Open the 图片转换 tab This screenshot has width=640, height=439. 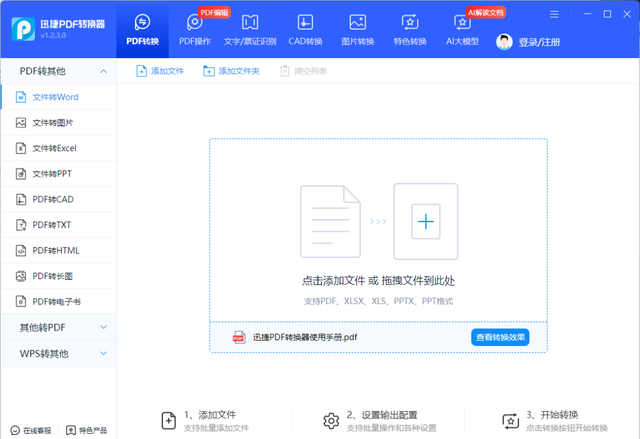click(x=358, y=29)
